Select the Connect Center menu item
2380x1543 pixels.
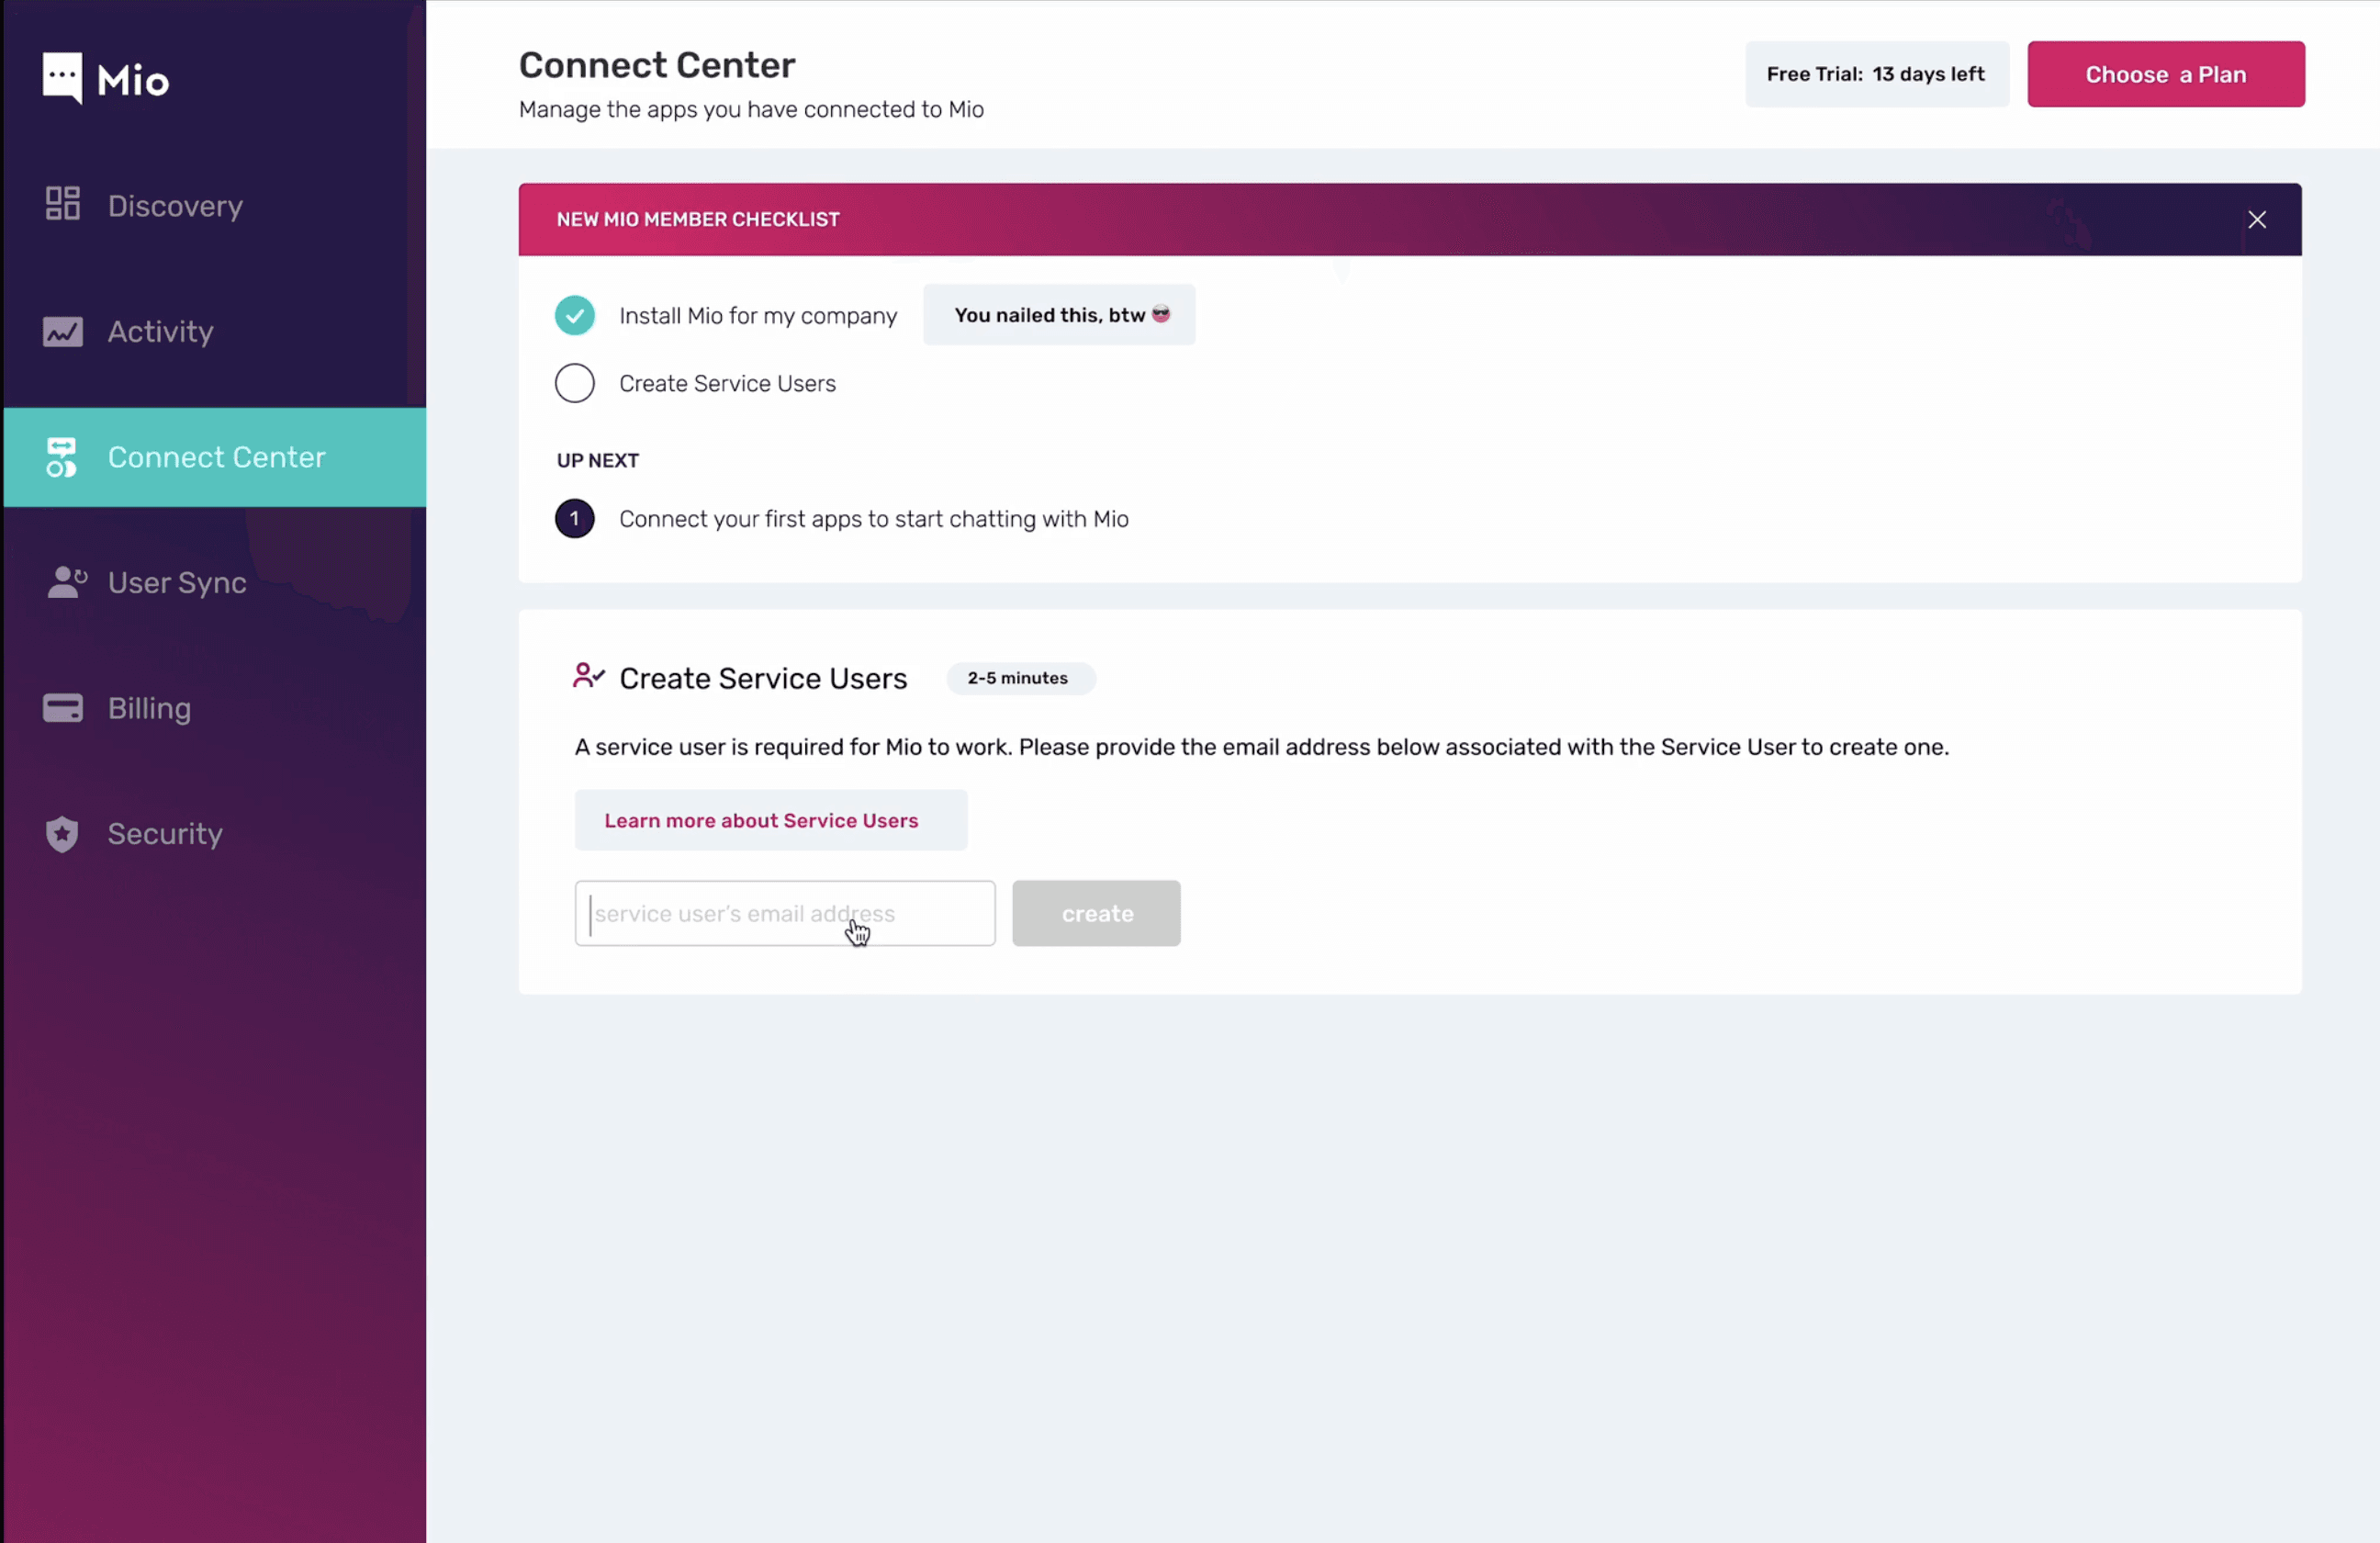pyautogui.click(x=215, y=456)
